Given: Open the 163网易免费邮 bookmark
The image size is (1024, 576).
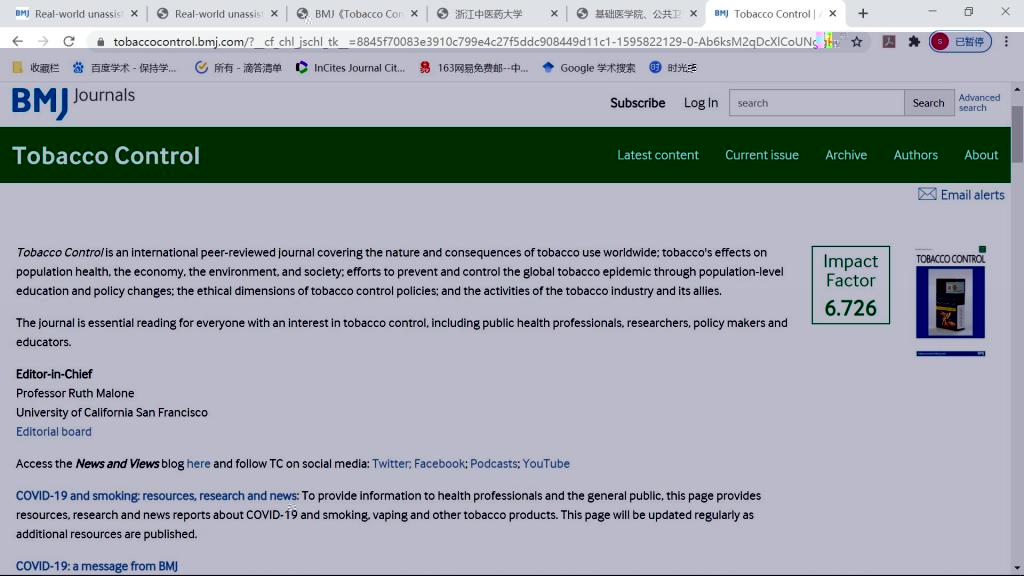Looking at the screenshot, I should tap(473, 67).
